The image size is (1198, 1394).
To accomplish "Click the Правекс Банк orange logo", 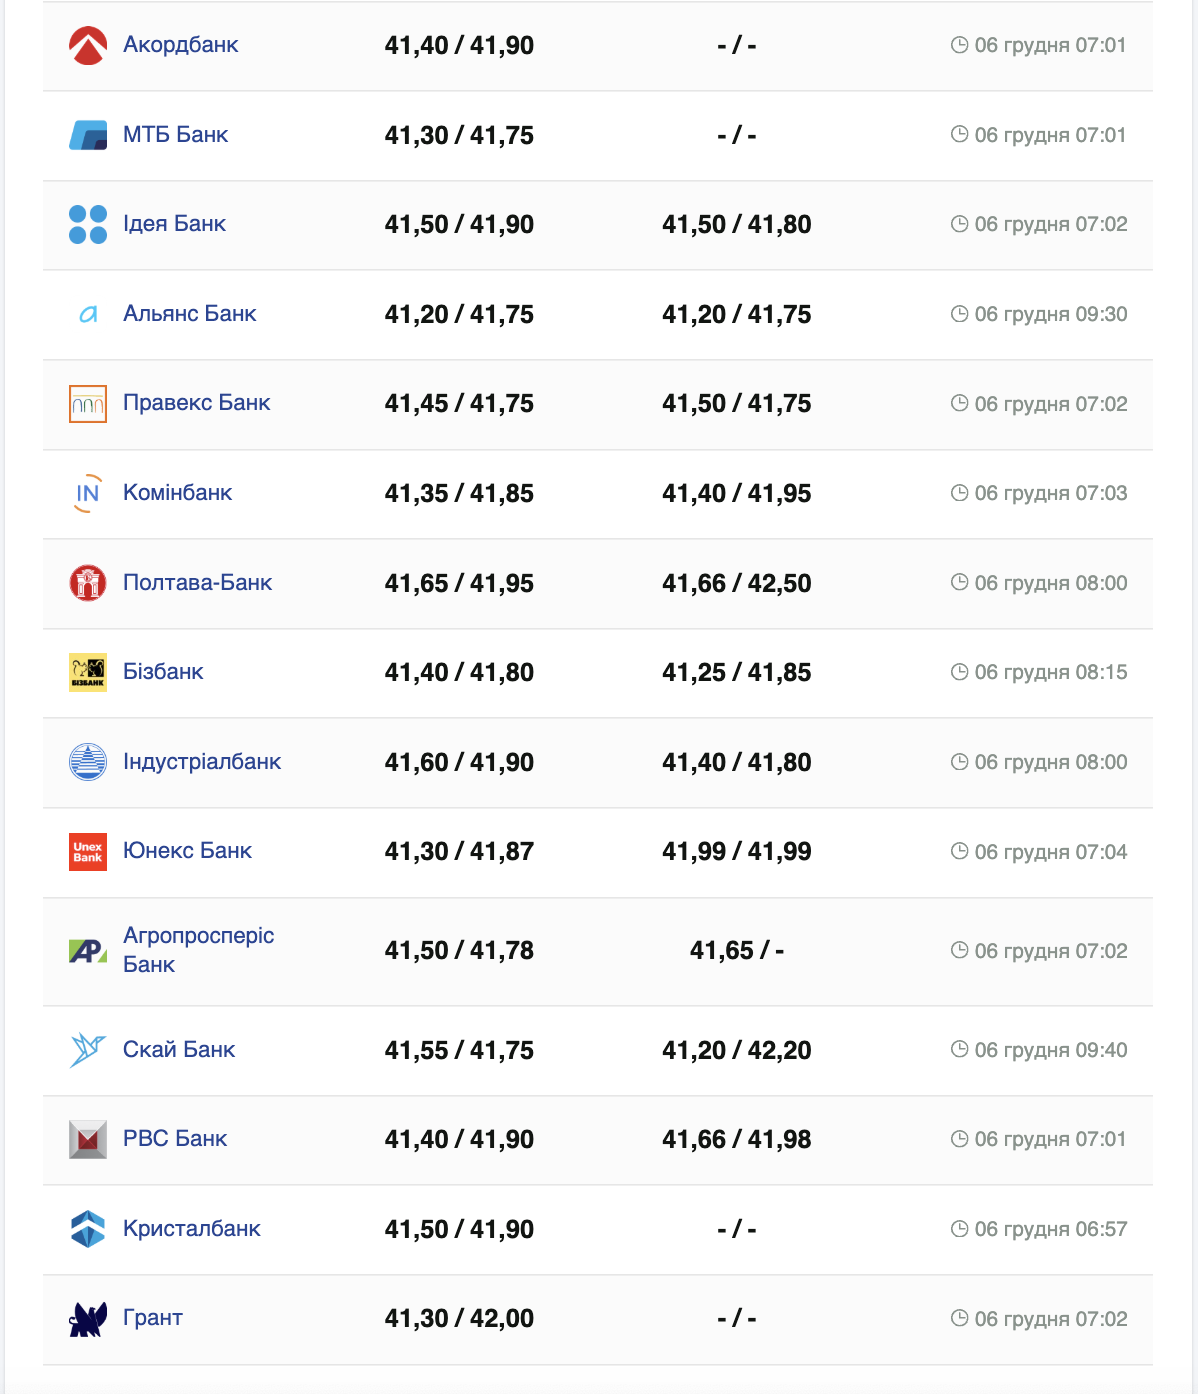I will click(x=88, y=404).
